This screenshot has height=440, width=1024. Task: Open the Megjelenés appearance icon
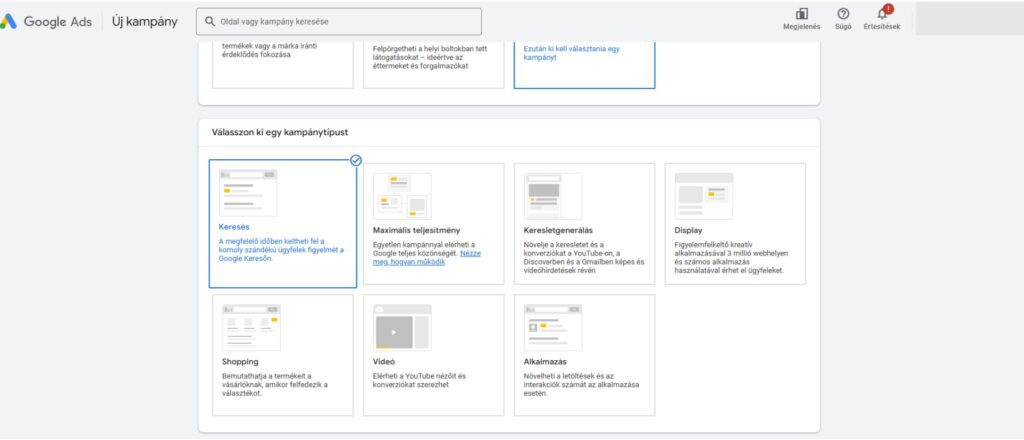[x=801, y=14]
